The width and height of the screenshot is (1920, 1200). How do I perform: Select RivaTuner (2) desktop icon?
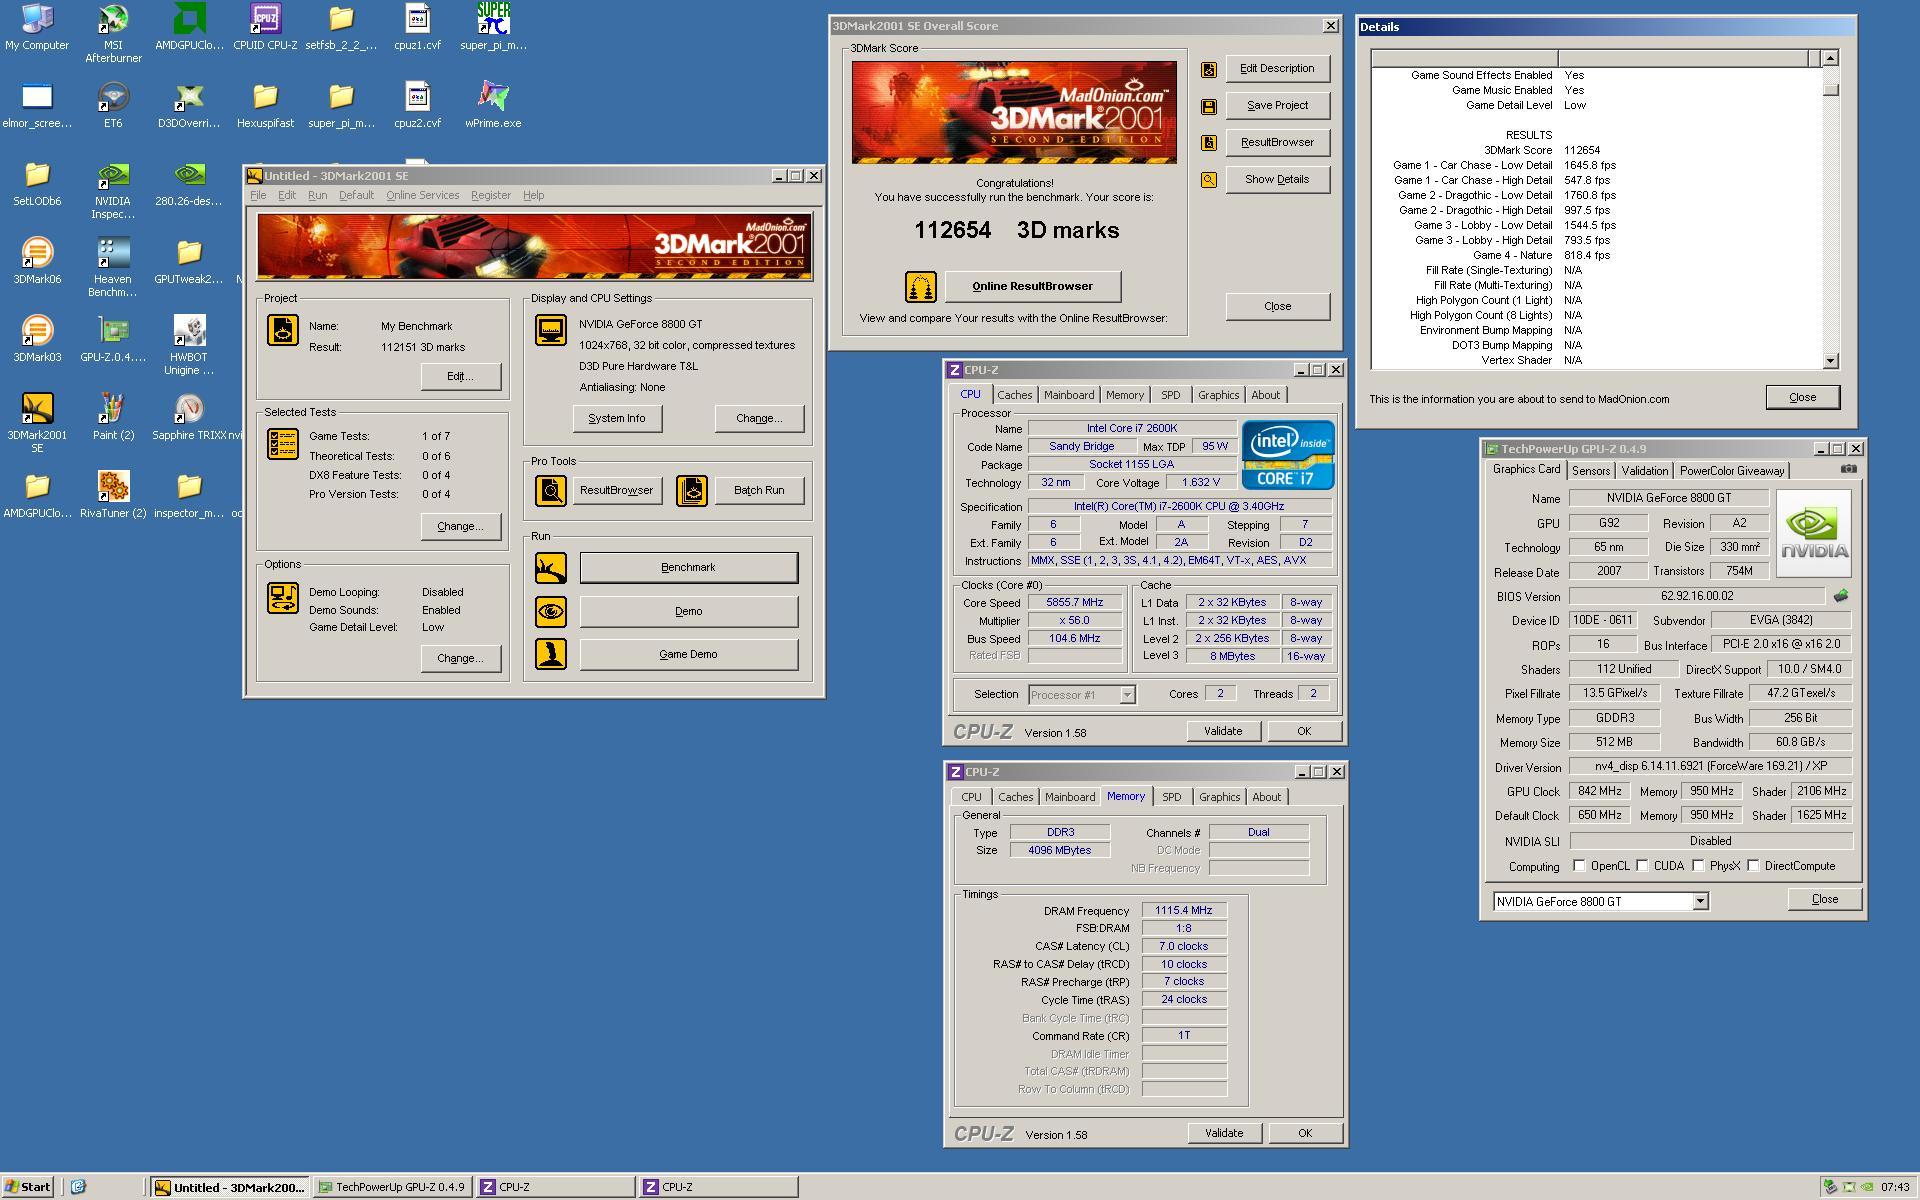tap(113, 495)
